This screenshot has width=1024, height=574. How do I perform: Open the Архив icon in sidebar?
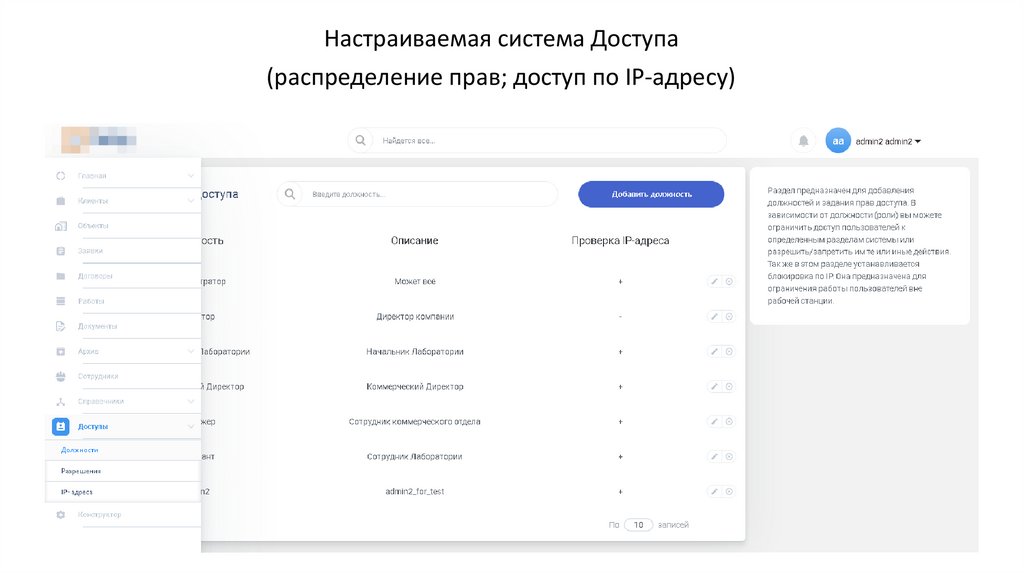coord(61,351)
